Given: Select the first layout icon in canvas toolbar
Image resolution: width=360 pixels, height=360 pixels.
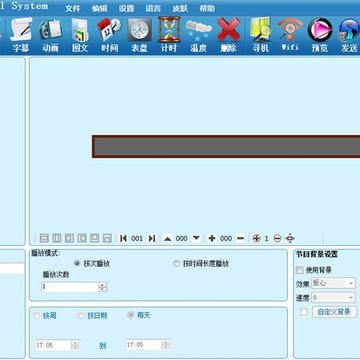Looking at the screenshot, I should 44,238.
